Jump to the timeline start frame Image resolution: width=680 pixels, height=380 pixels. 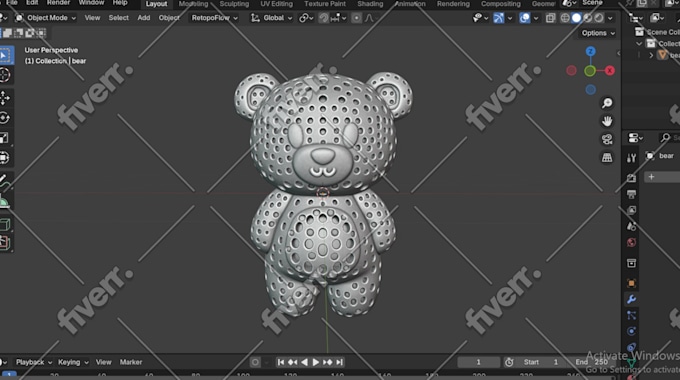(281, 362)
